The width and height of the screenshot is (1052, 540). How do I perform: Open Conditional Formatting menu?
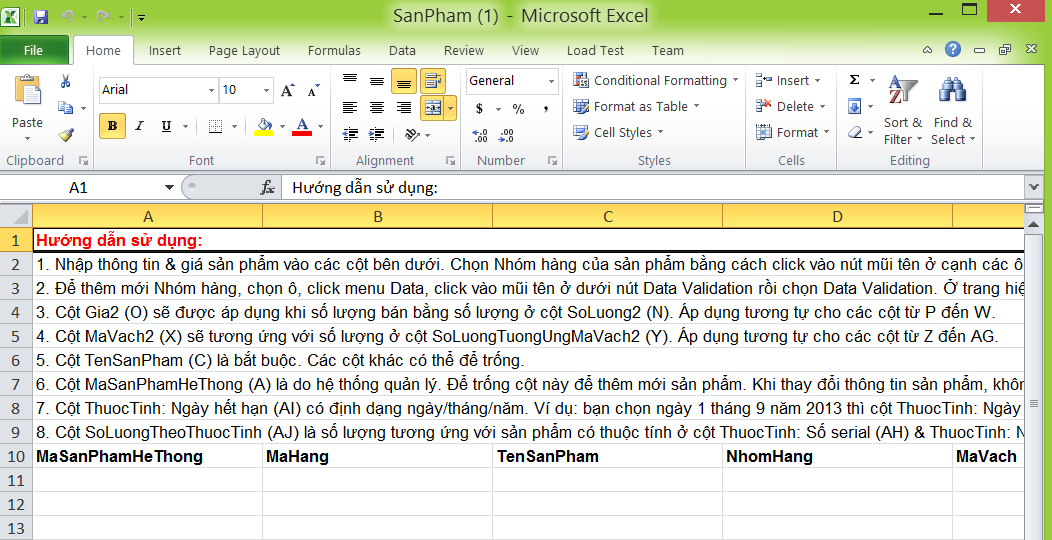pos(655,80)
